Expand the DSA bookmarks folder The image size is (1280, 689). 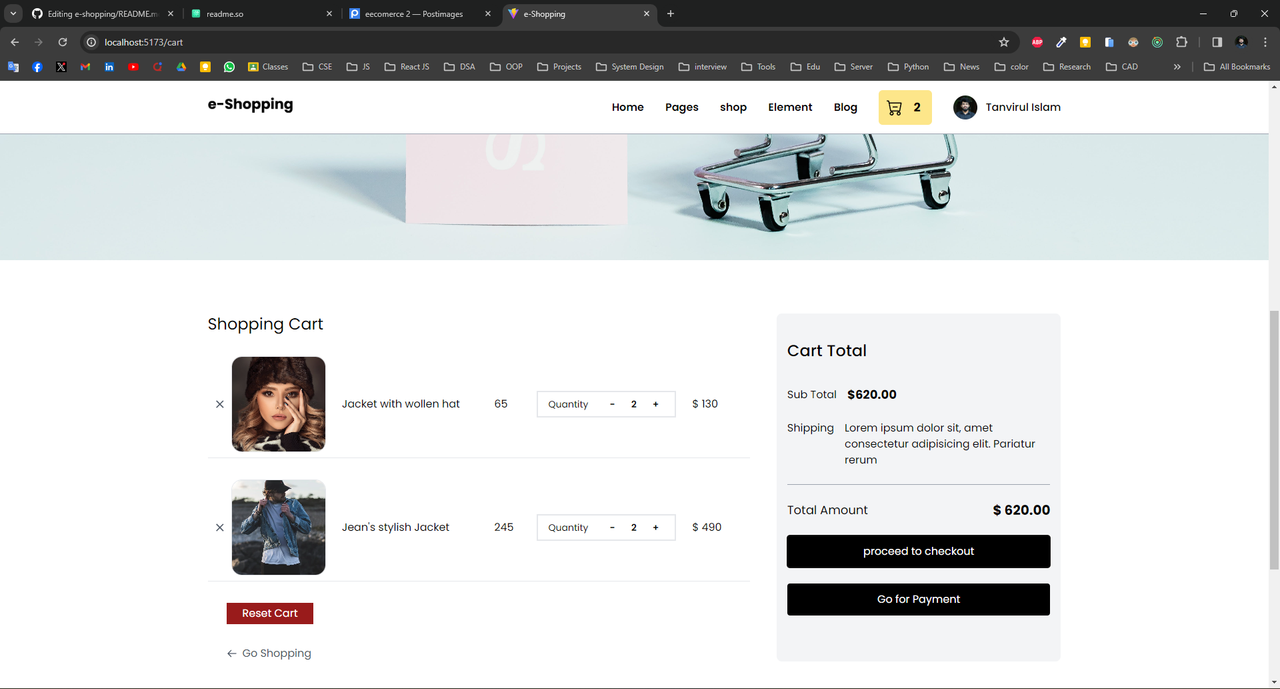[x=459, y=67]
